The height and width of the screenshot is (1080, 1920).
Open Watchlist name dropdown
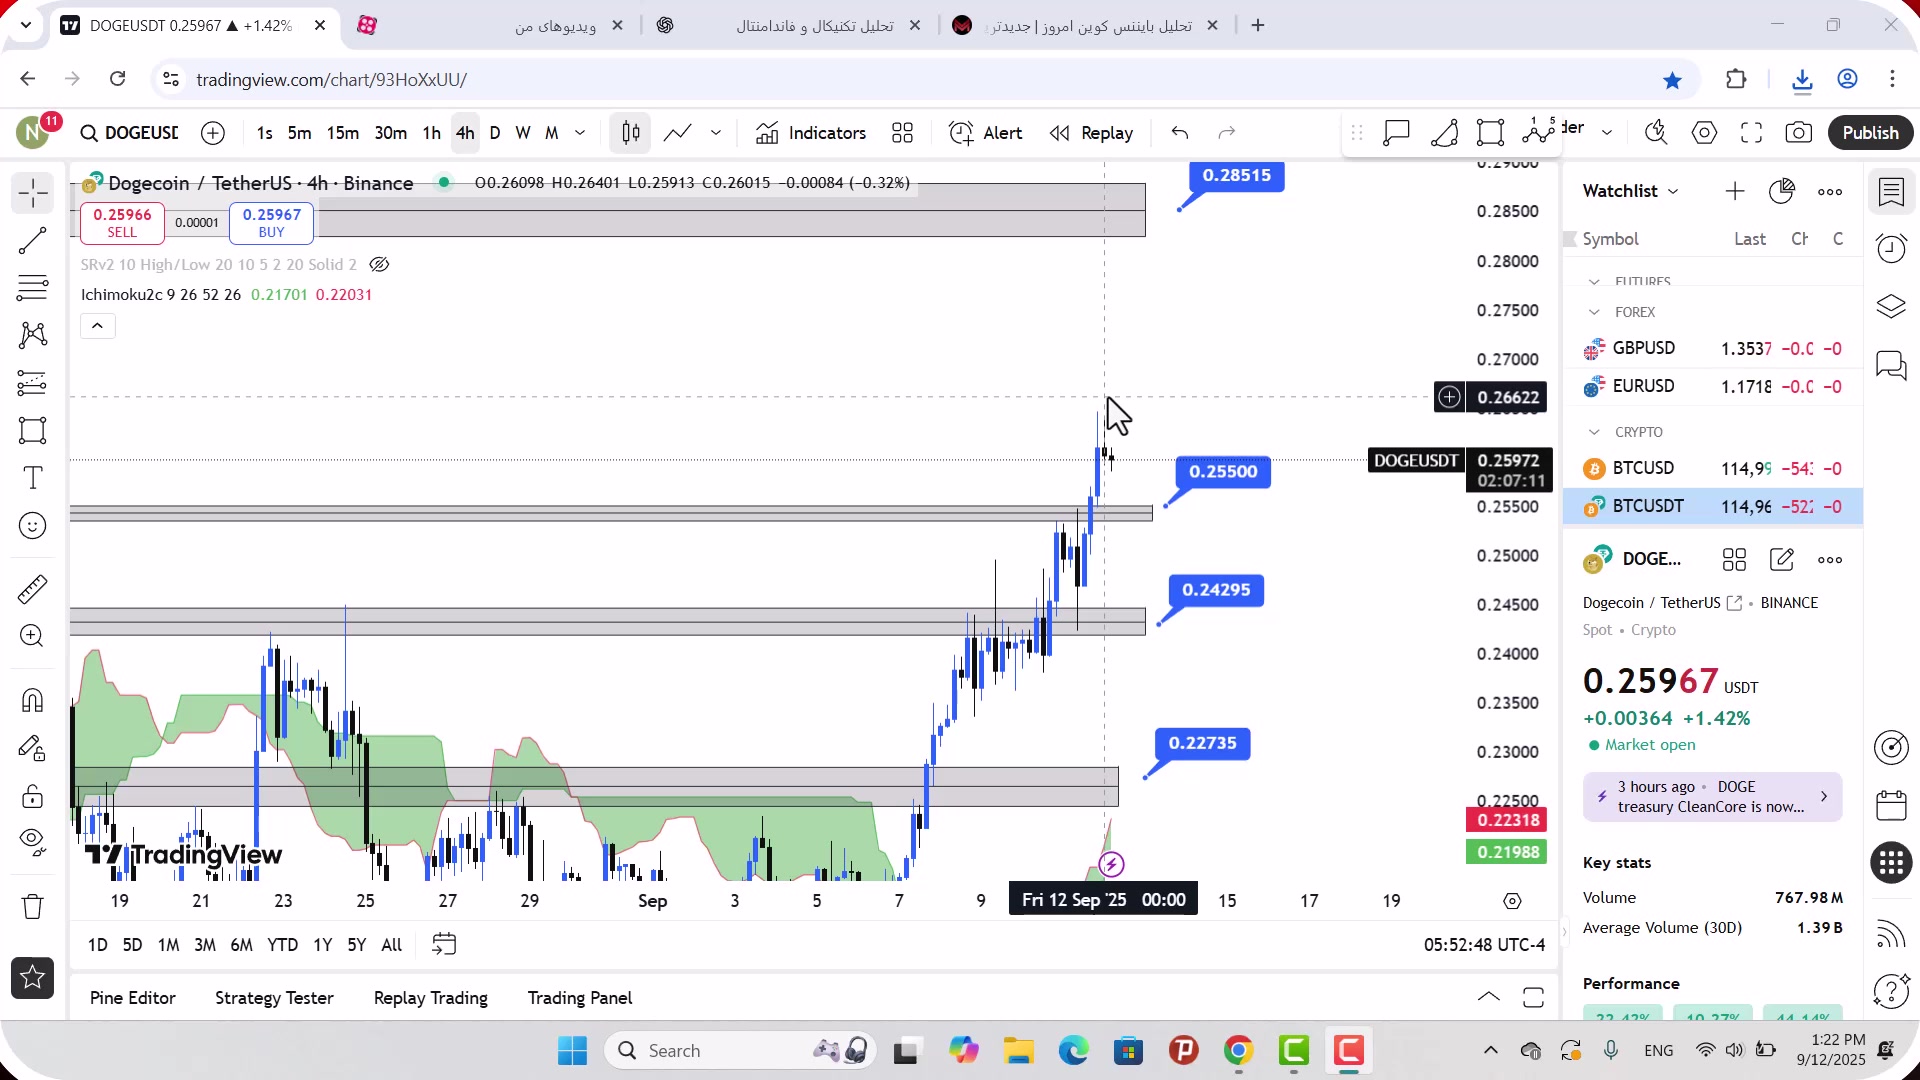tap(1630, 191)
